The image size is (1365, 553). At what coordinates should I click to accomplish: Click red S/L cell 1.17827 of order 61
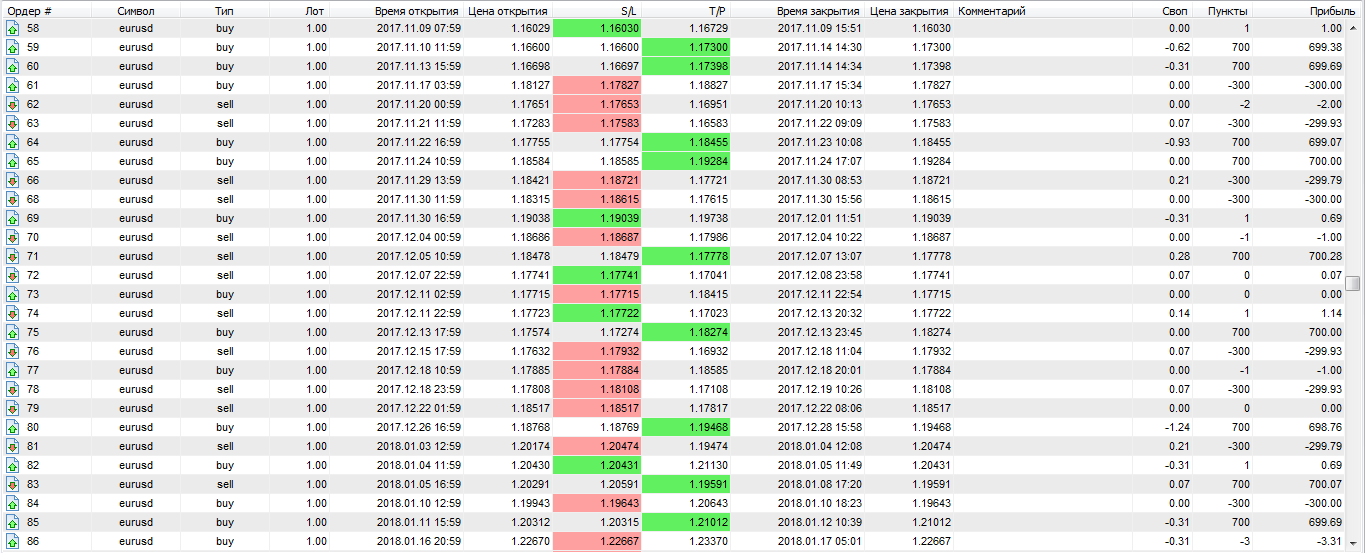point(597,85)
